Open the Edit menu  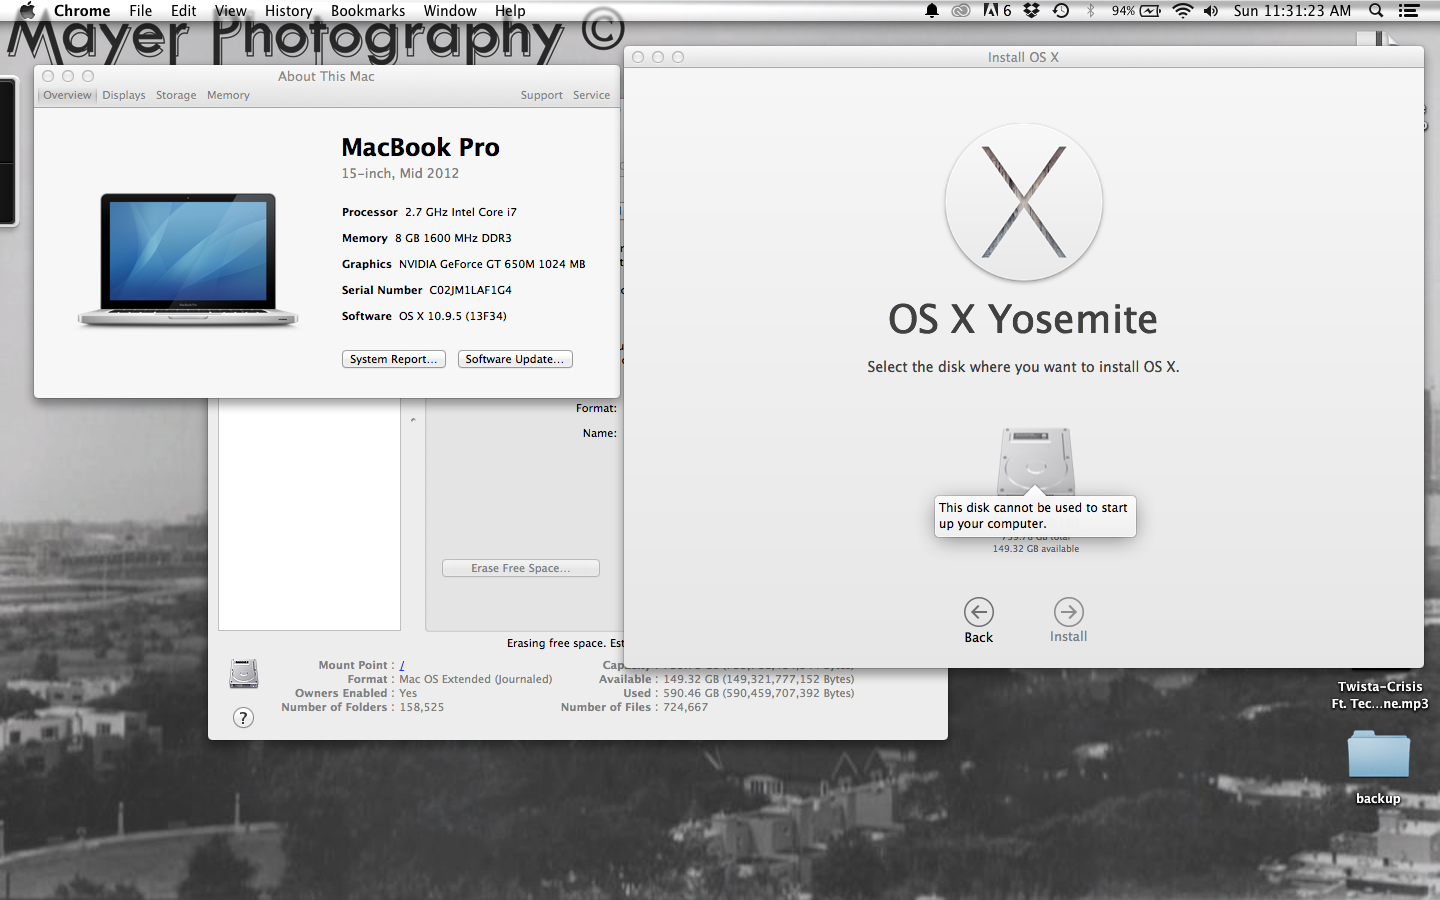(183, 11)
